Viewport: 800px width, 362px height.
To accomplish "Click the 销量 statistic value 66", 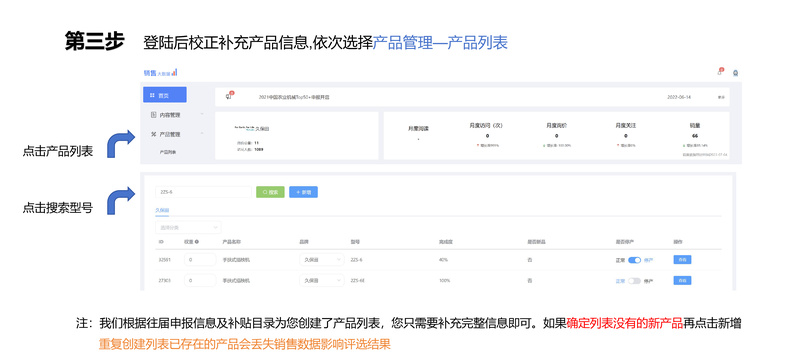I will click(x=695, y=136).
